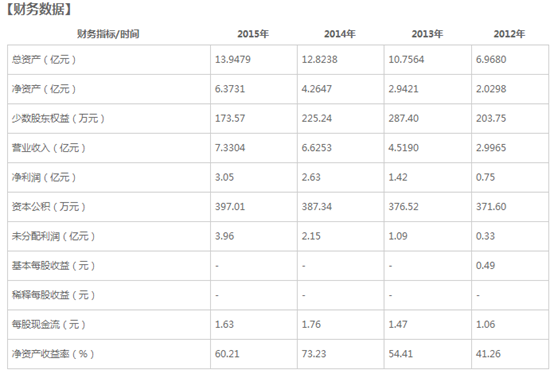Click the 2014年 column header
Screen dimensions: 550x370
[x=340, y=34]
